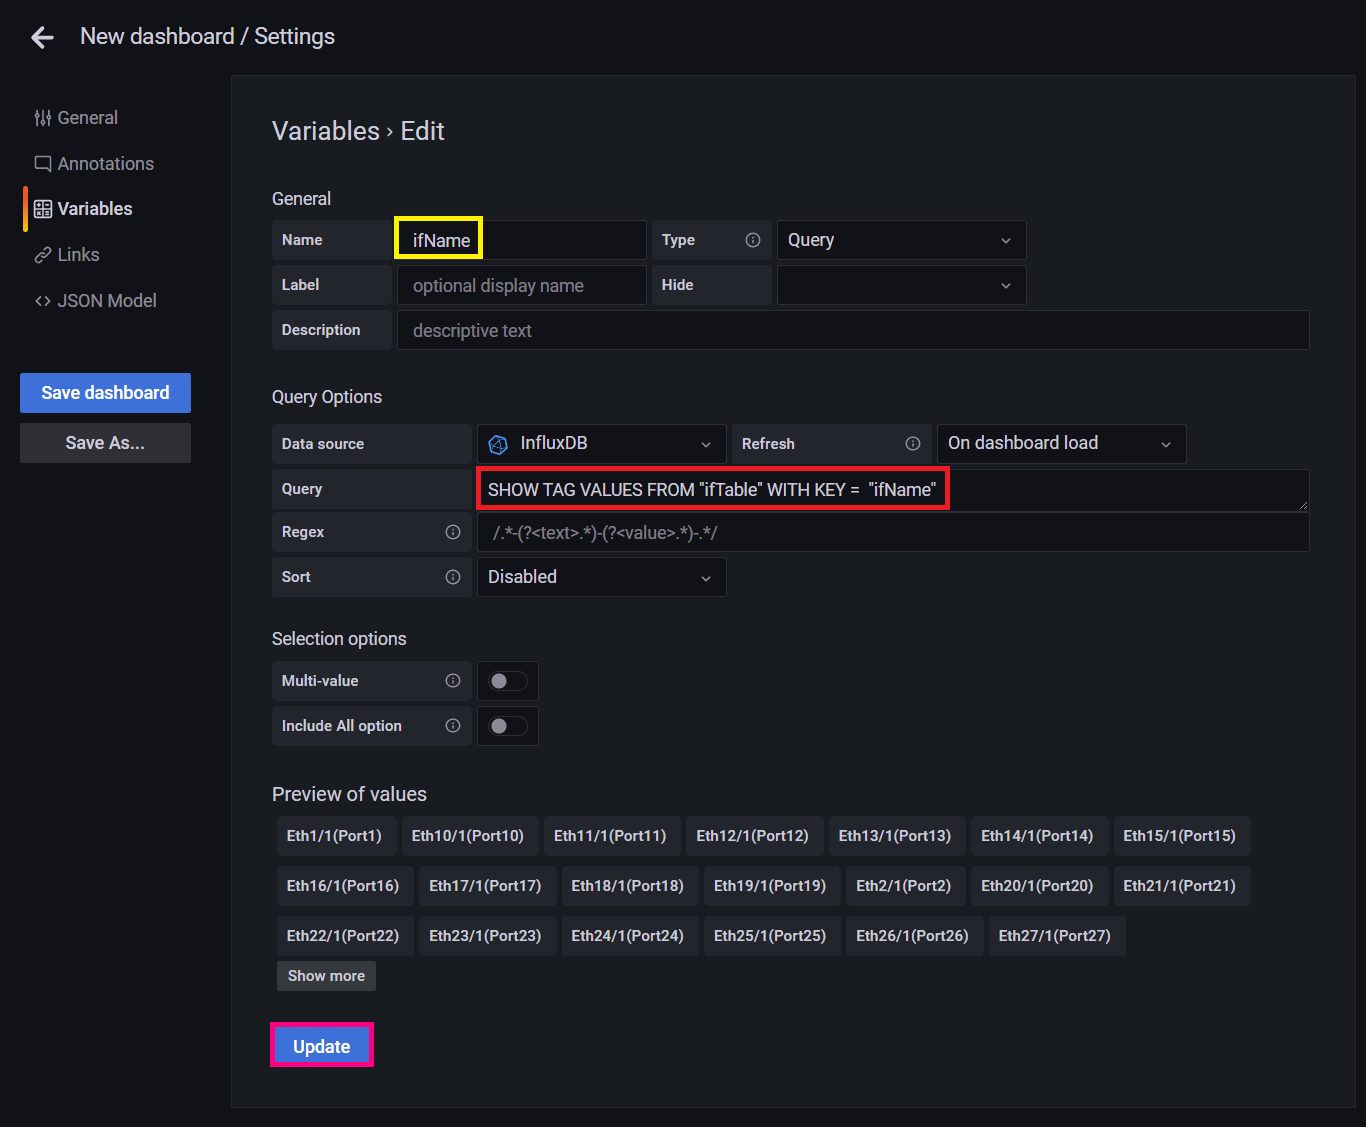The width and height of the screenshot is (1366, 1127).
Task: Open the Links settings section
Action: [x=67, y=255]
